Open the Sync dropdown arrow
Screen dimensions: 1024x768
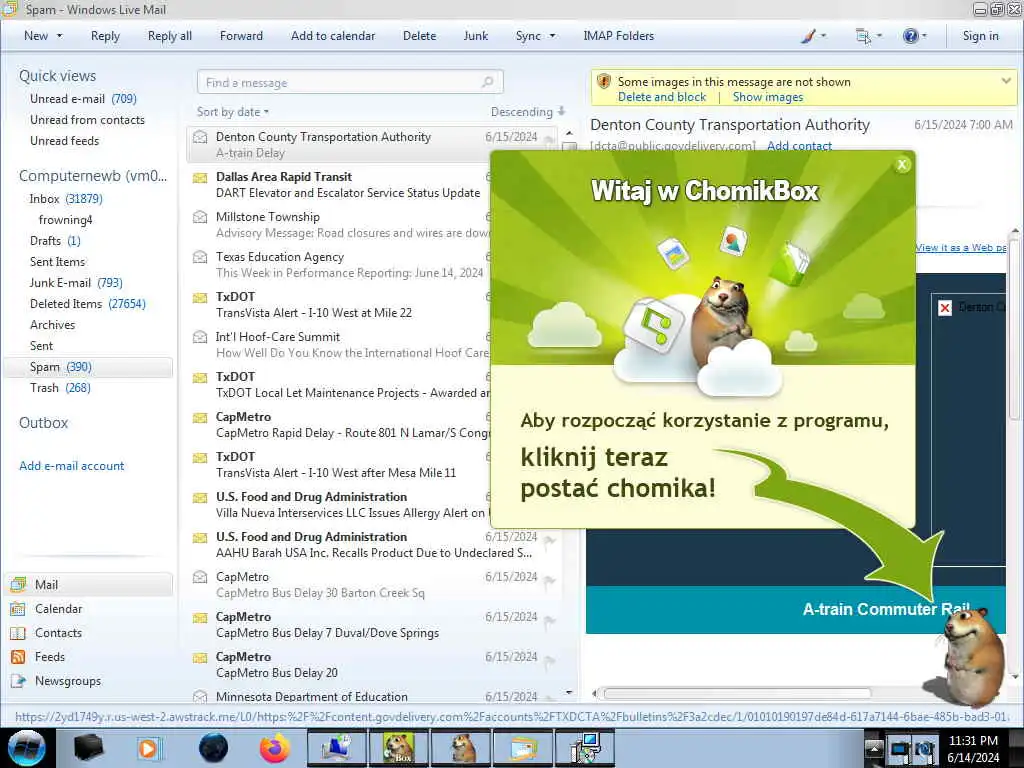pyautogui.click(x=552, y=36)
